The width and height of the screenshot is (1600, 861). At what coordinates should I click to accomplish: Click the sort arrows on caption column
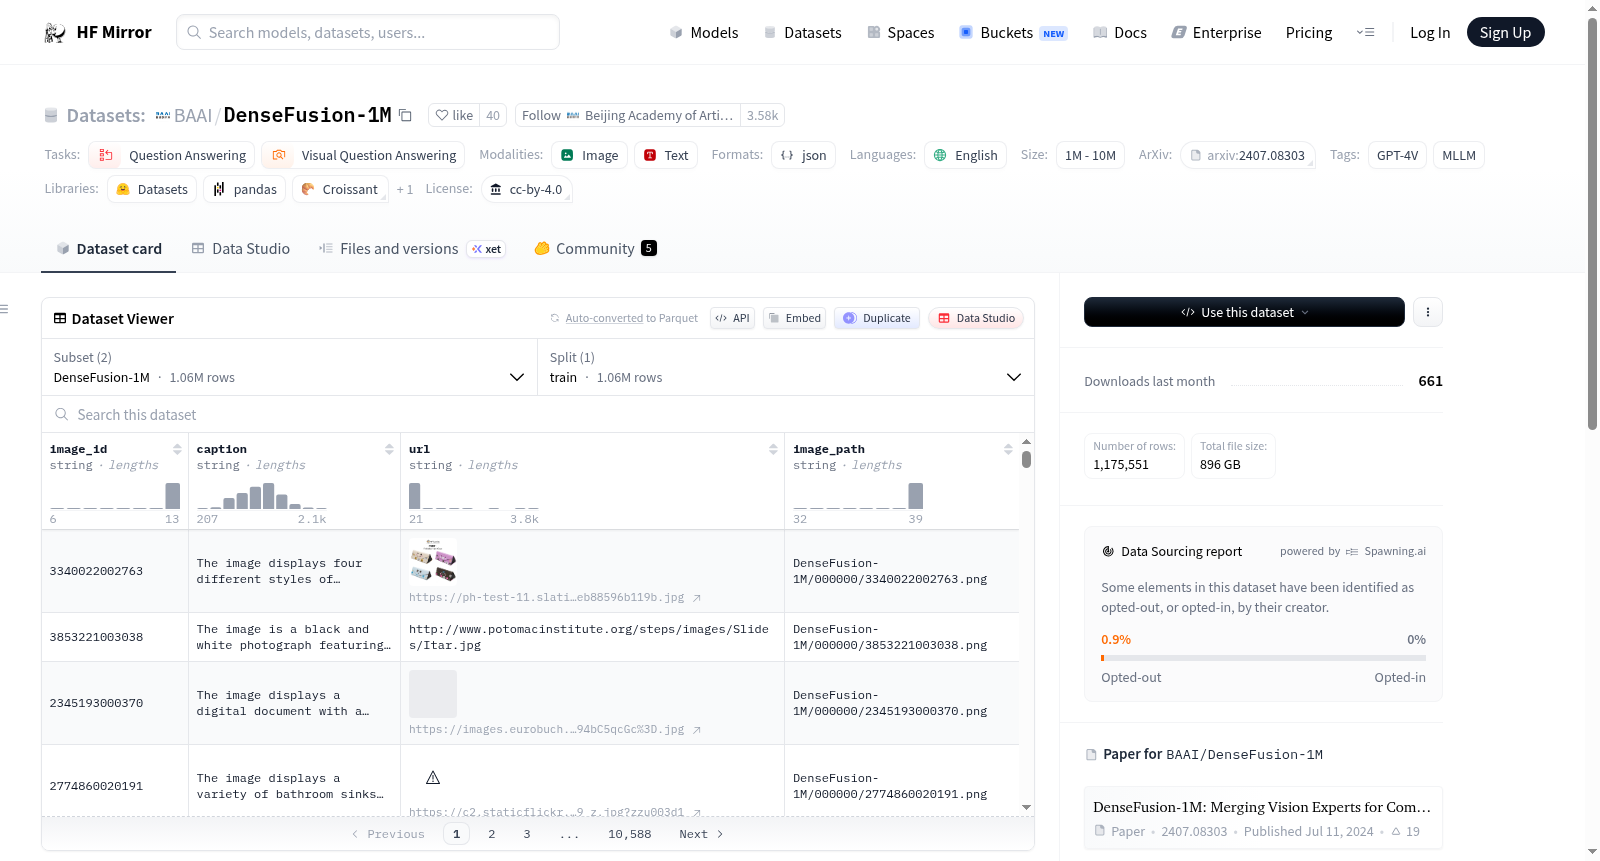389,449
